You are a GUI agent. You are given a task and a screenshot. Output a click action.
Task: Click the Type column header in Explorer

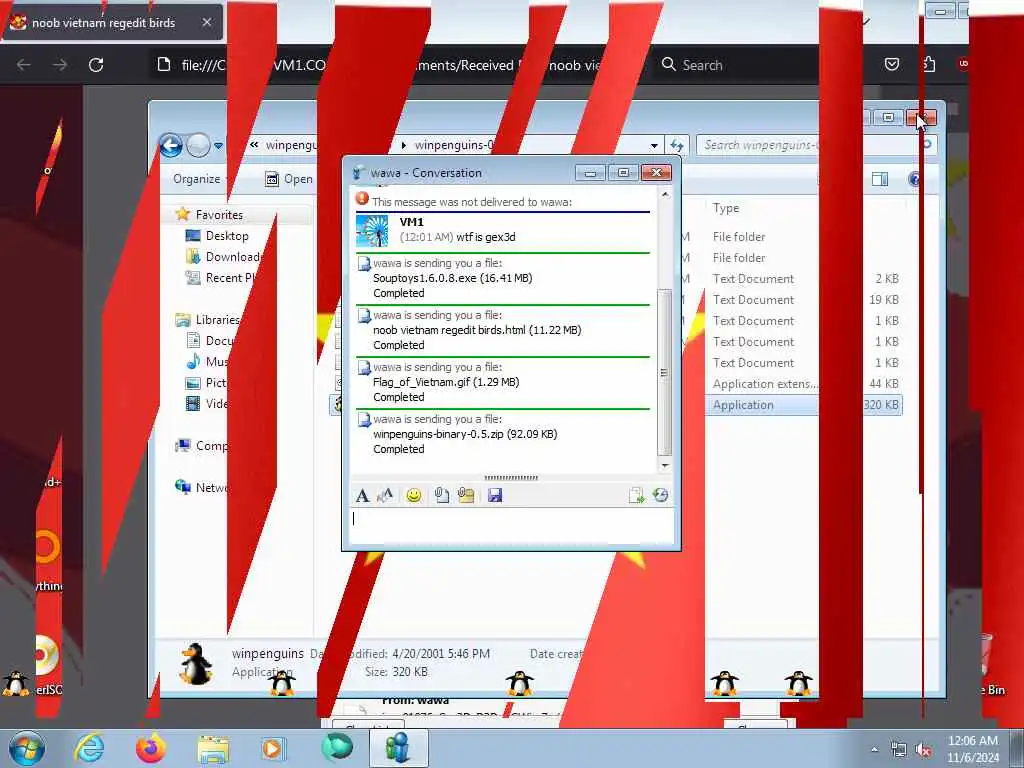[726, 208]
